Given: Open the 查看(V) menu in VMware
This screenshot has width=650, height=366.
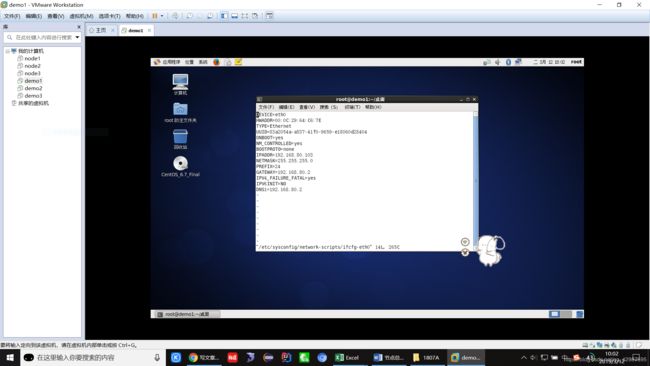Looking at the screenshot, I should point(56,16).
